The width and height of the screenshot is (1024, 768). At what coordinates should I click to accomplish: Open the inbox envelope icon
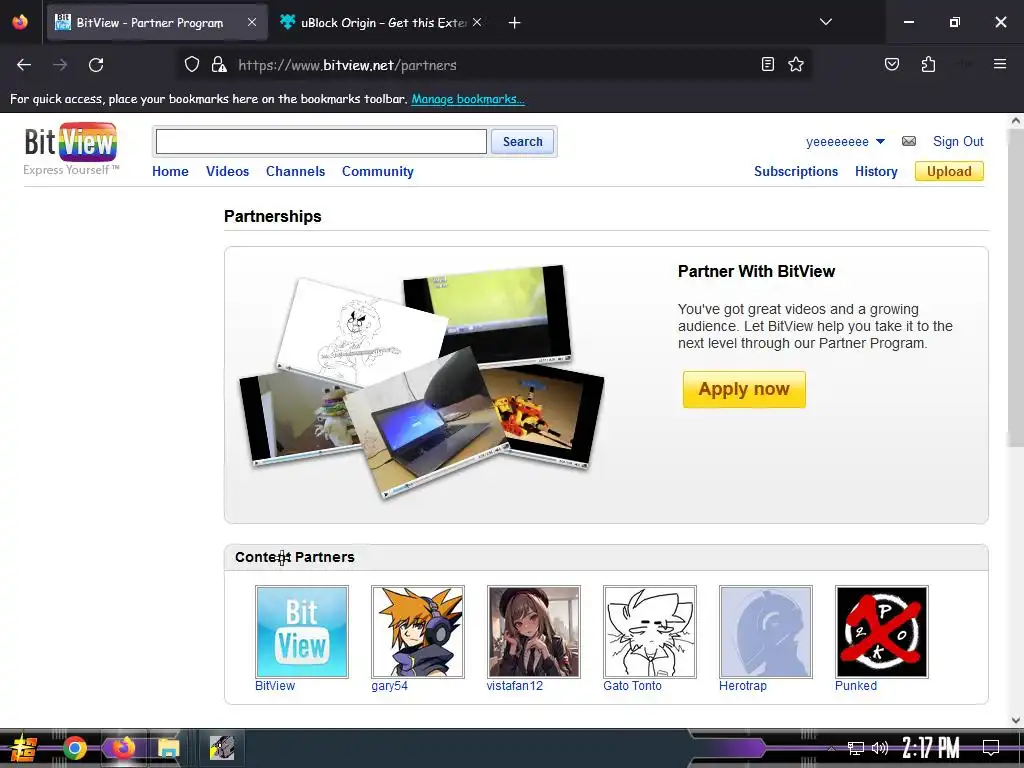point(908,141)
